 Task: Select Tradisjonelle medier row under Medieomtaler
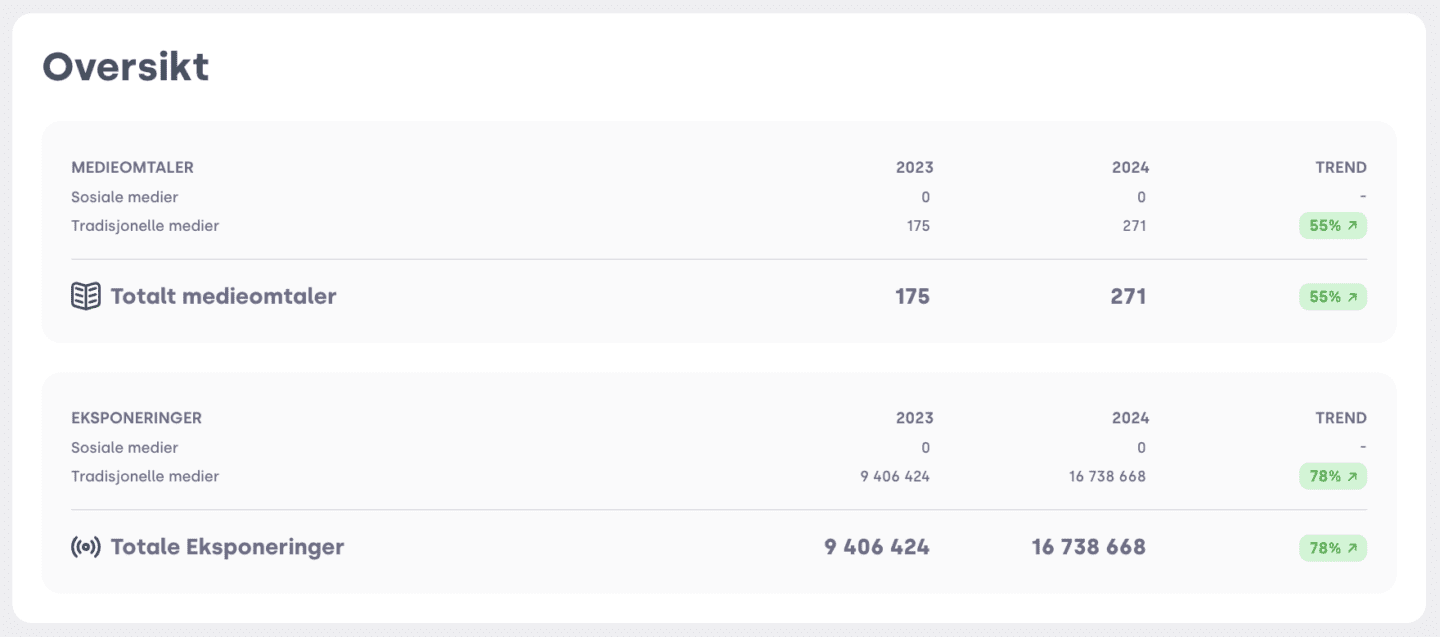[719, 226]
